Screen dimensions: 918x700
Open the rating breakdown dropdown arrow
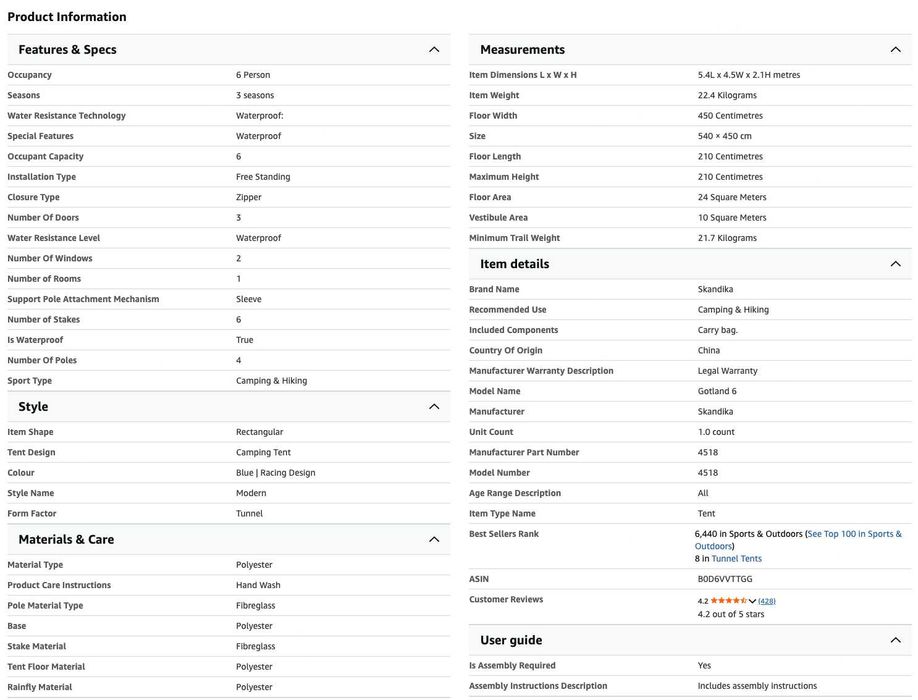pyautogui.click(x=752, y=601)
